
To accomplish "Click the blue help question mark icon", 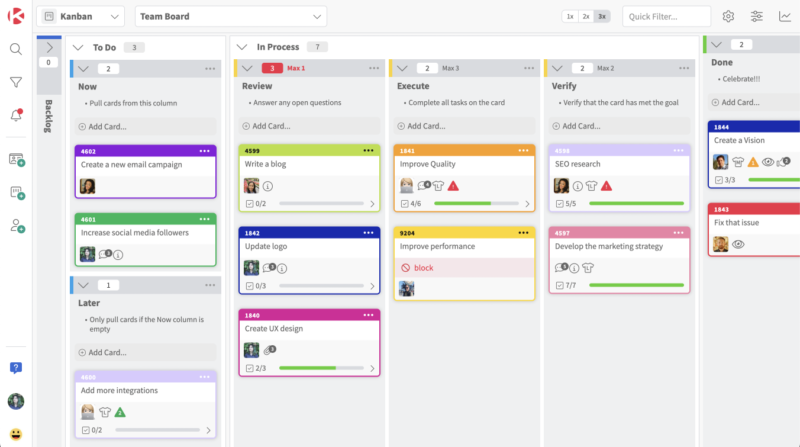I will pyautogui.click(x=16, y=368).
